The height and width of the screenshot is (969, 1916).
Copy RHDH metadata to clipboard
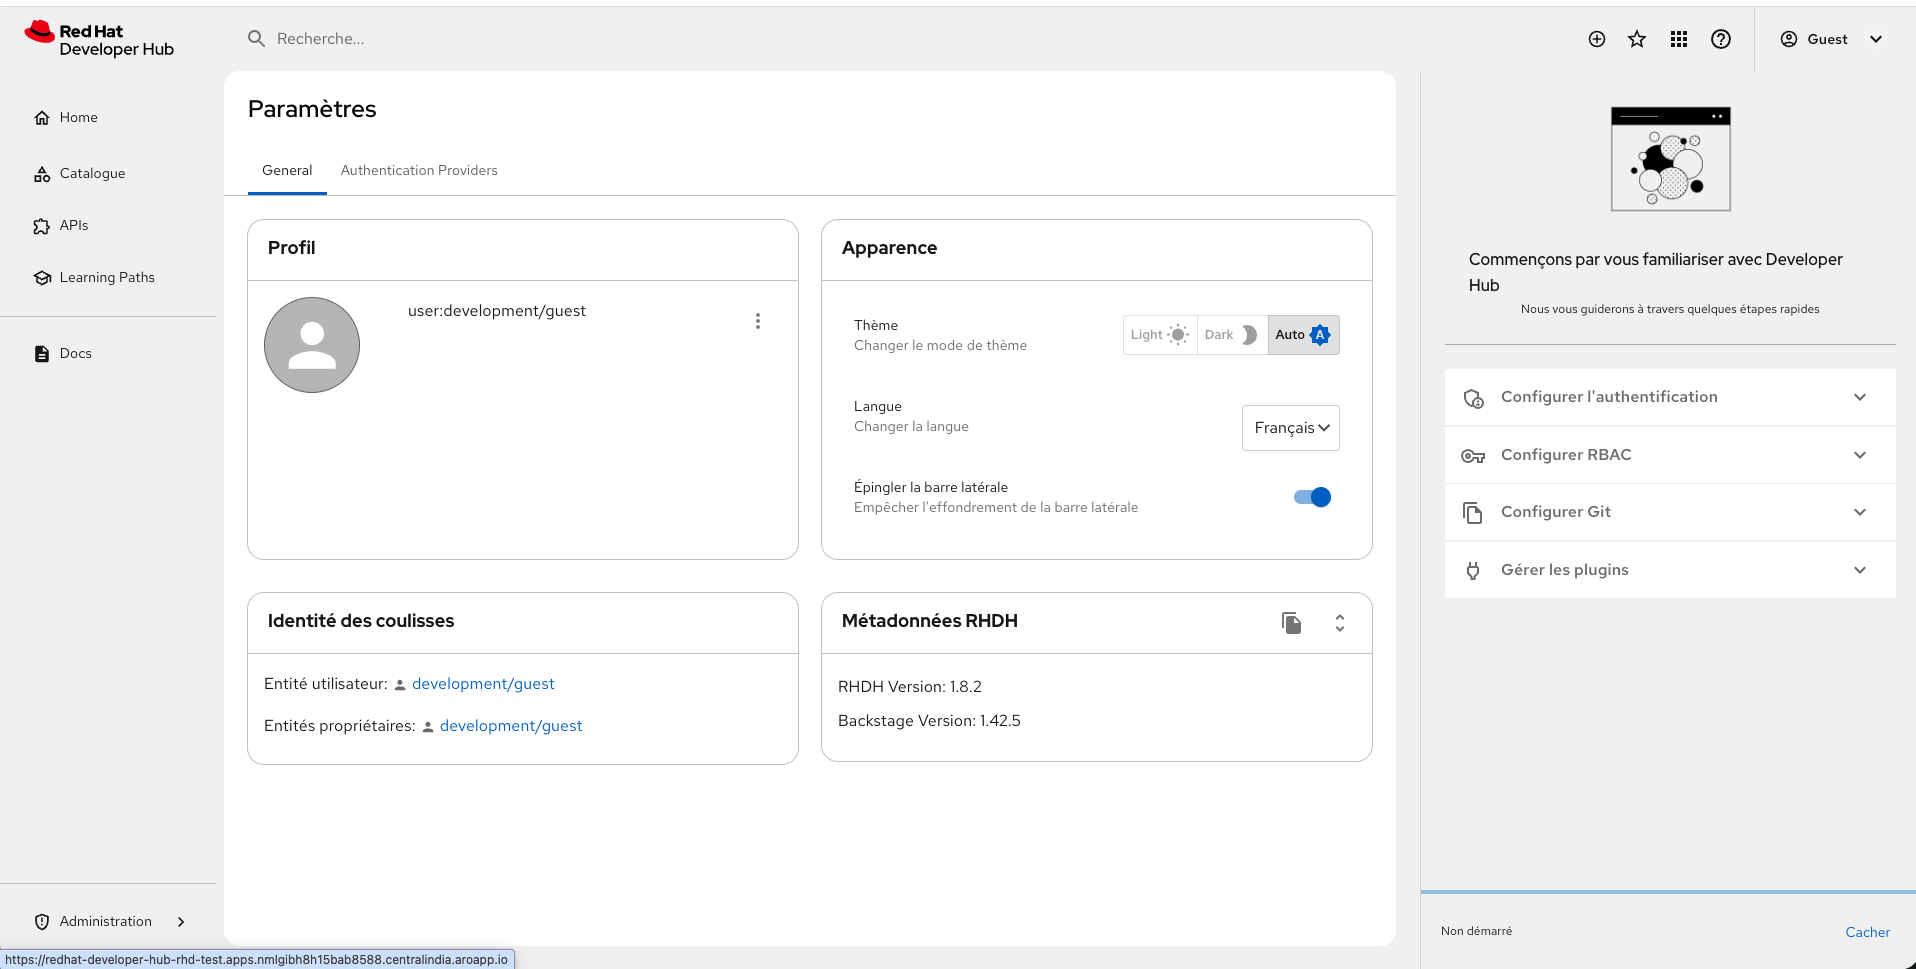click(1291, 623)
